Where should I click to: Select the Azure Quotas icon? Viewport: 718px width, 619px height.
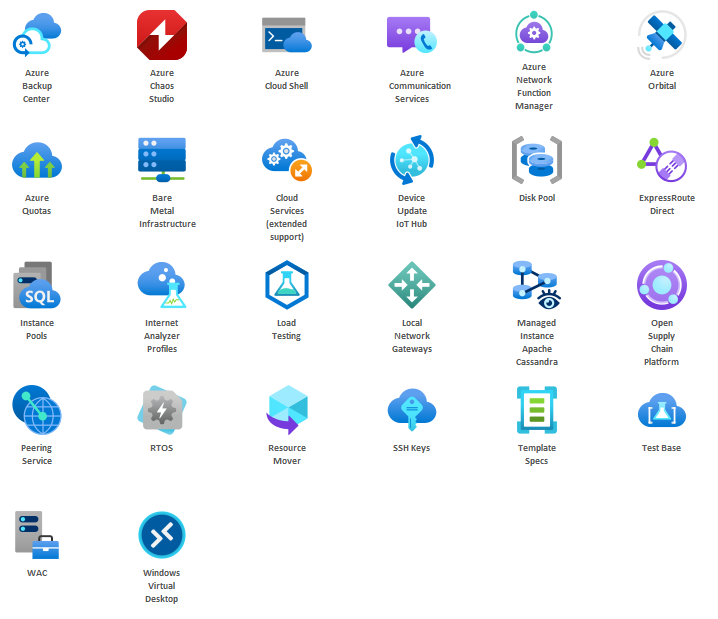click(x=36, y=159)
